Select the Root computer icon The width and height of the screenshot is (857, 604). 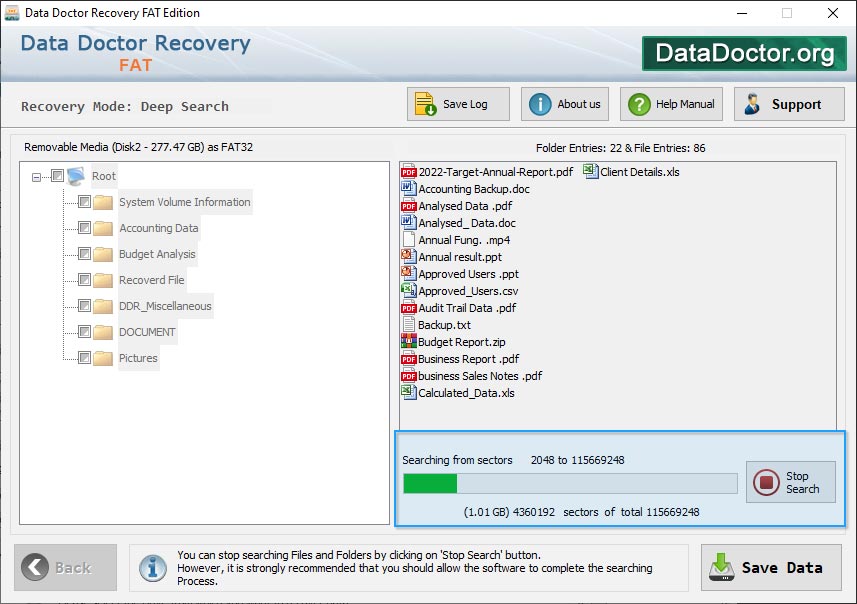click(76, 176)
